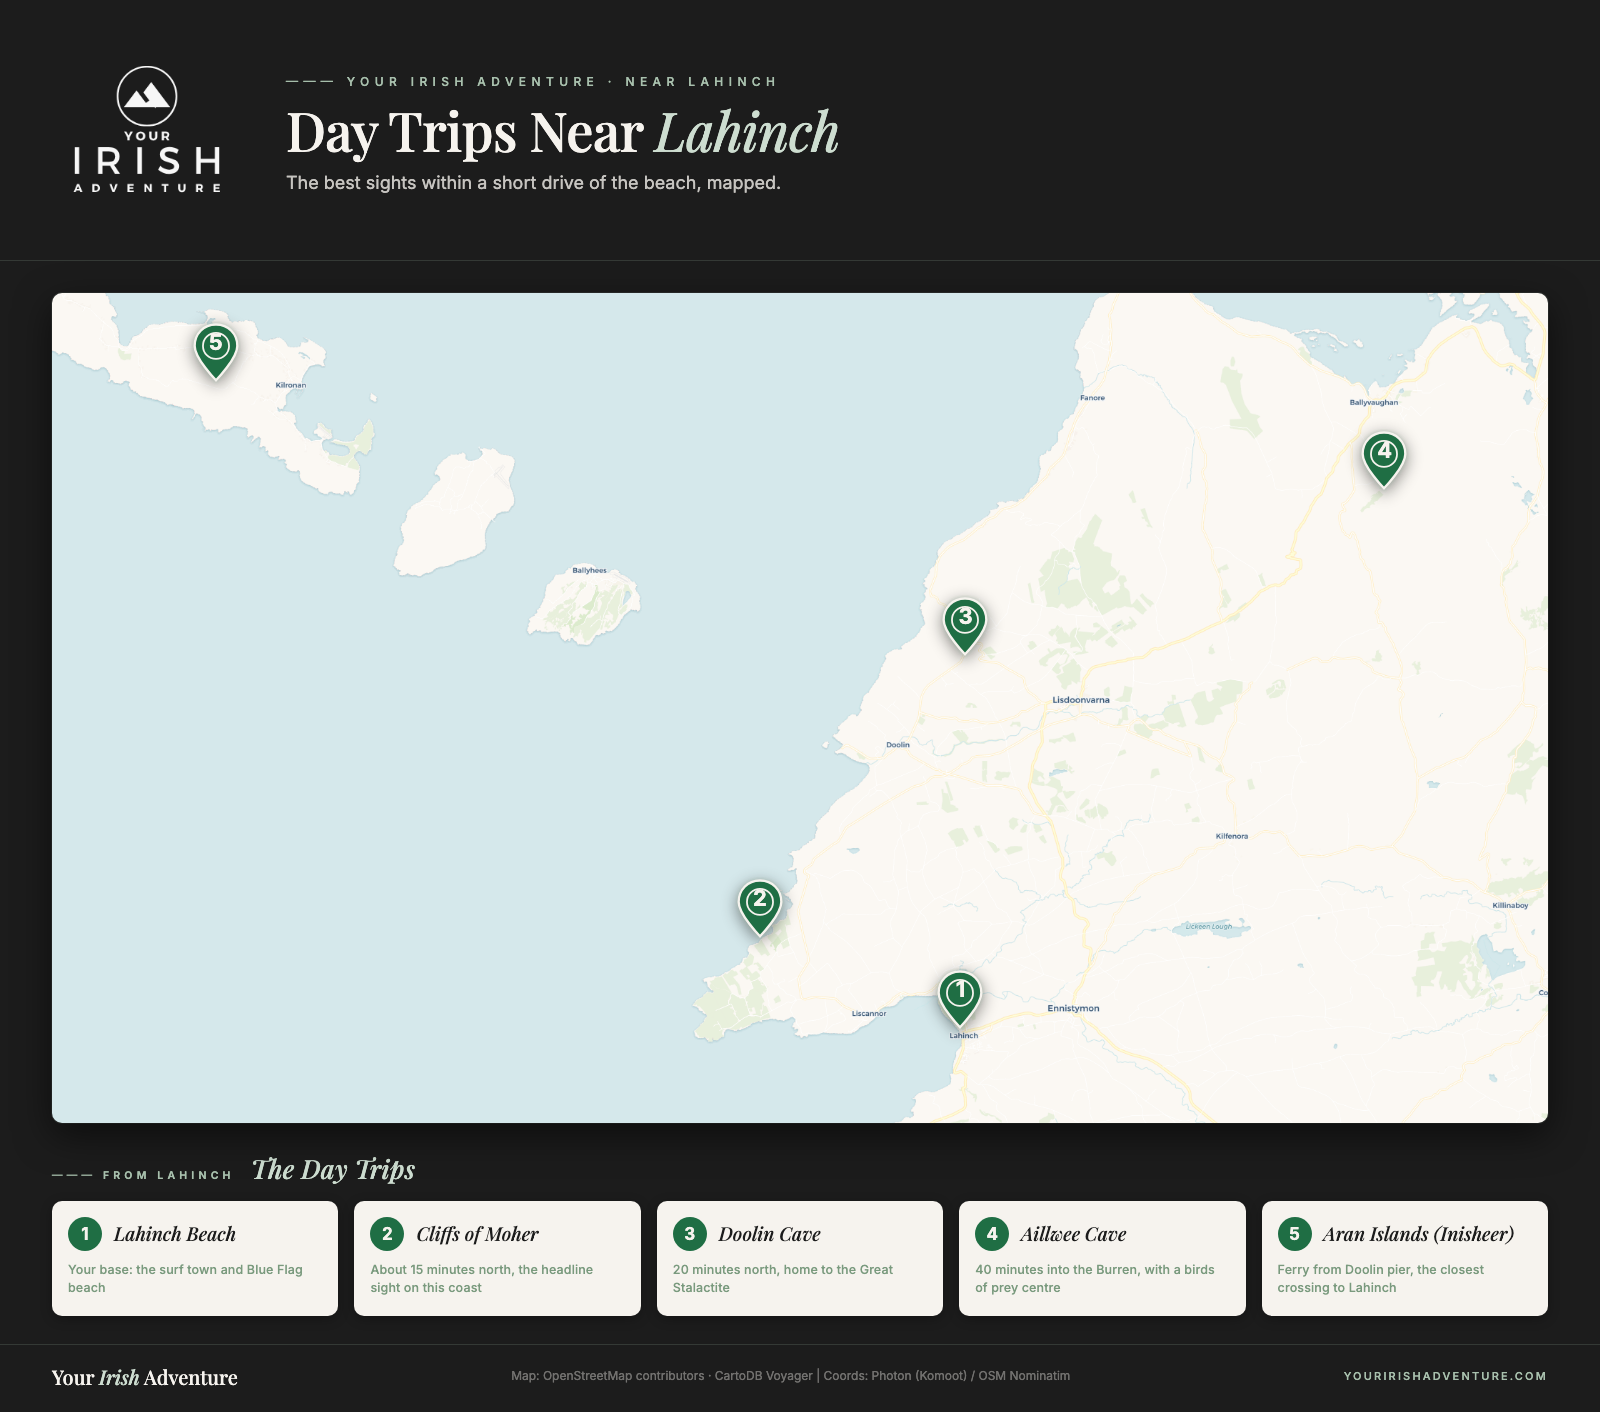Image resolution: width=1600 pixels, height=1412 pixels.
Task: Visit YOURIRISHADVENTURE.COM footer link
Action: (1445, 1376)
